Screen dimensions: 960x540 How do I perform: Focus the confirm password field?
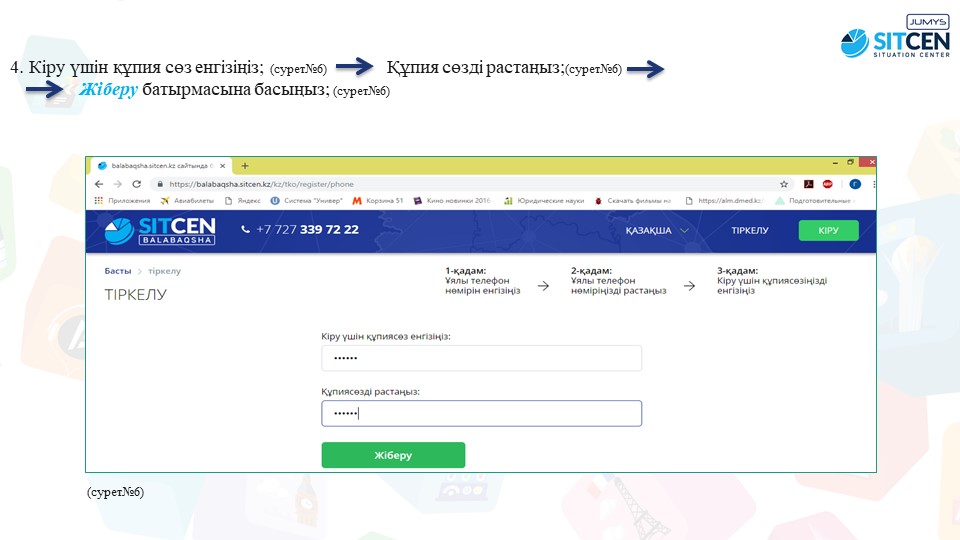[481, 414]
